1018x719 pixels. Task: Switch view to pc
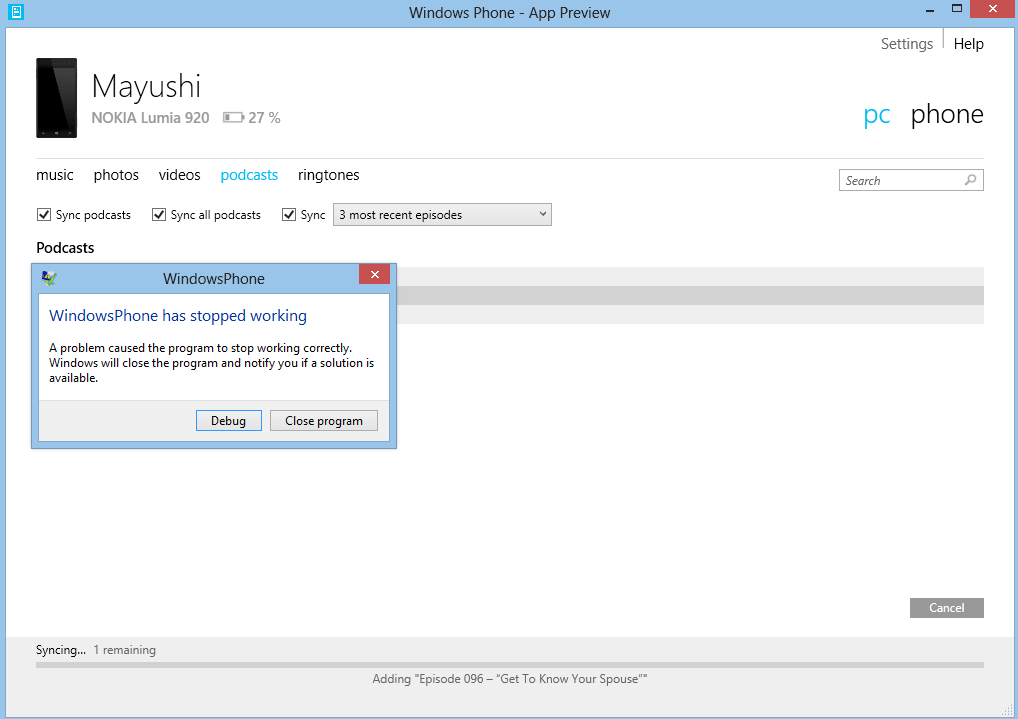[x=876, y=114]
